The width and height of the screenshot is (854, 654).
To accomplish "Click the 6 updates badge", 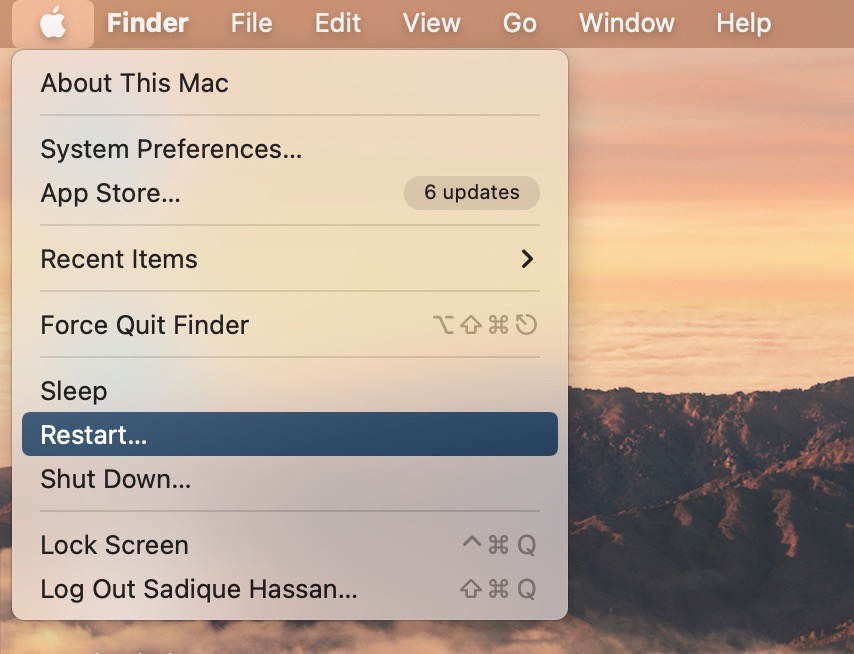I will tap(471, 193).
